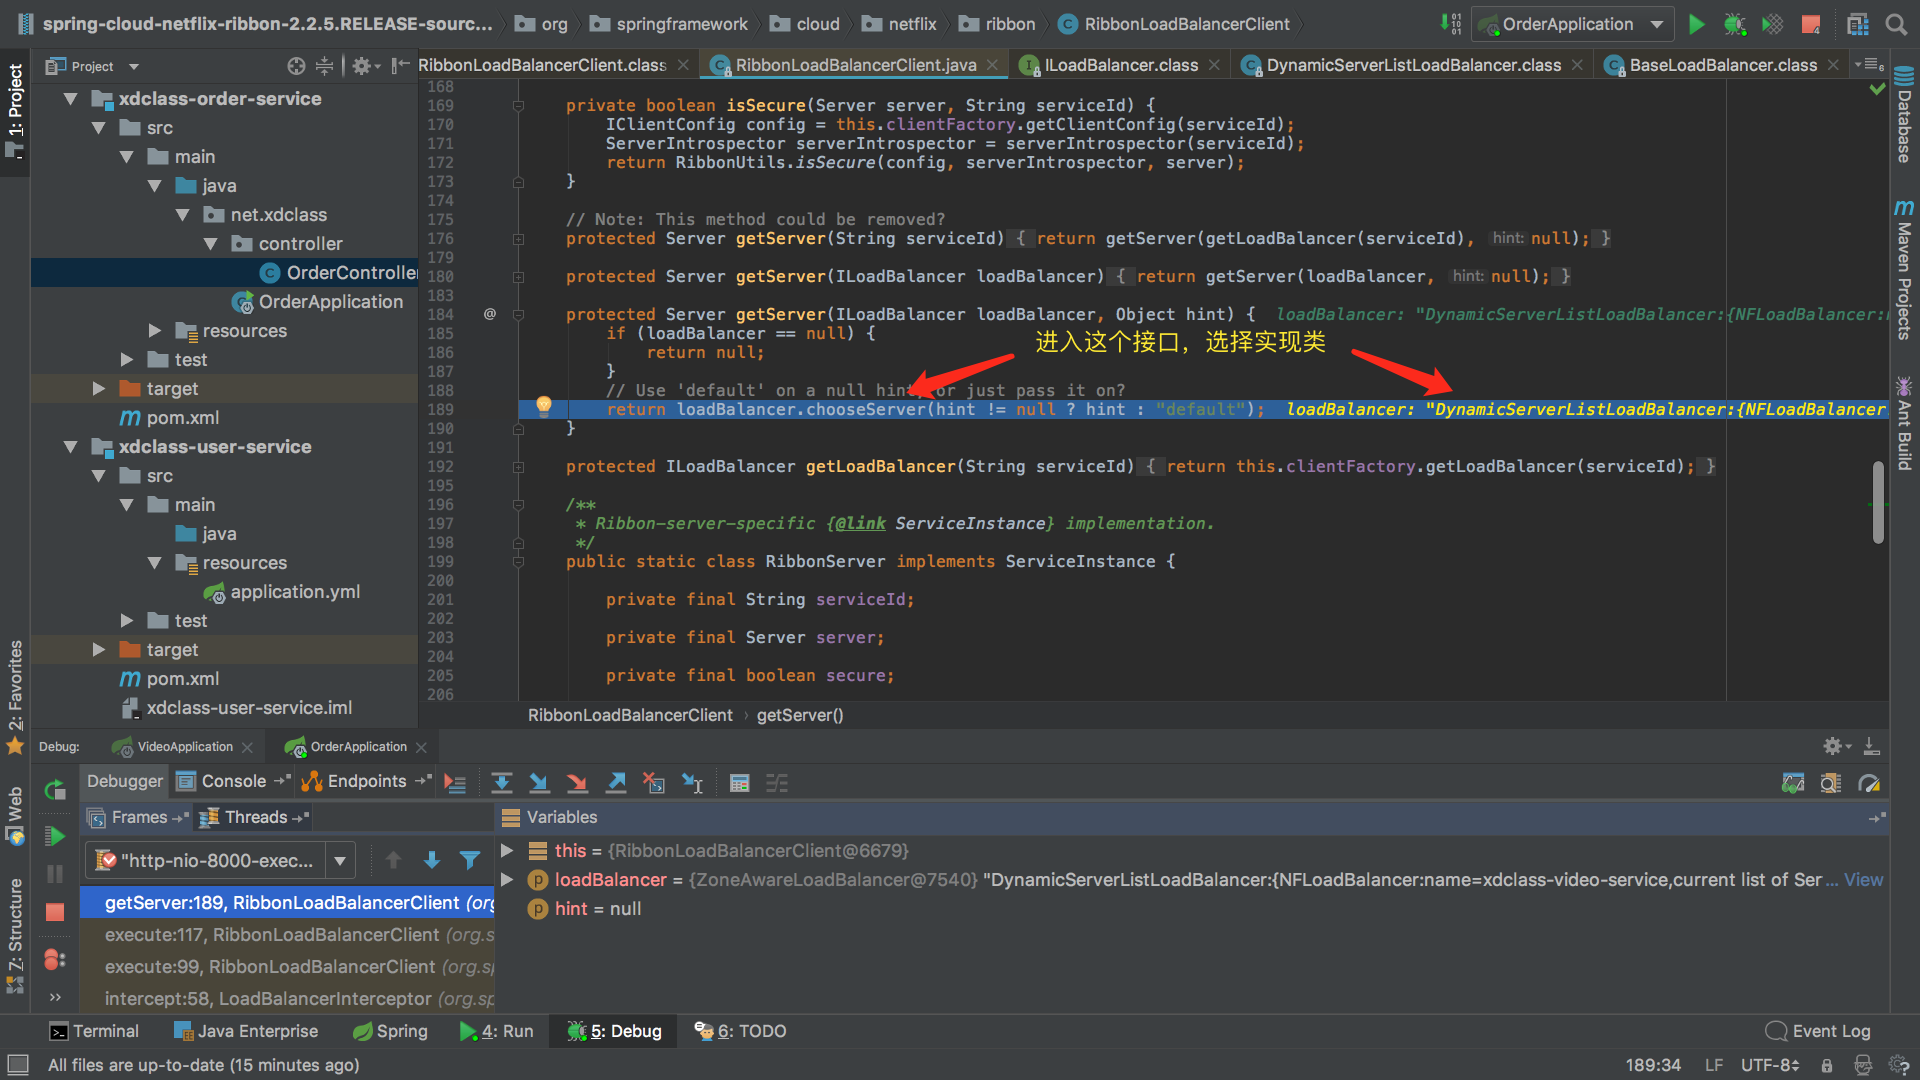Screen dimensions: 1920x1080
Task: Stop the debug session with red square
Action: click(55, 912)
